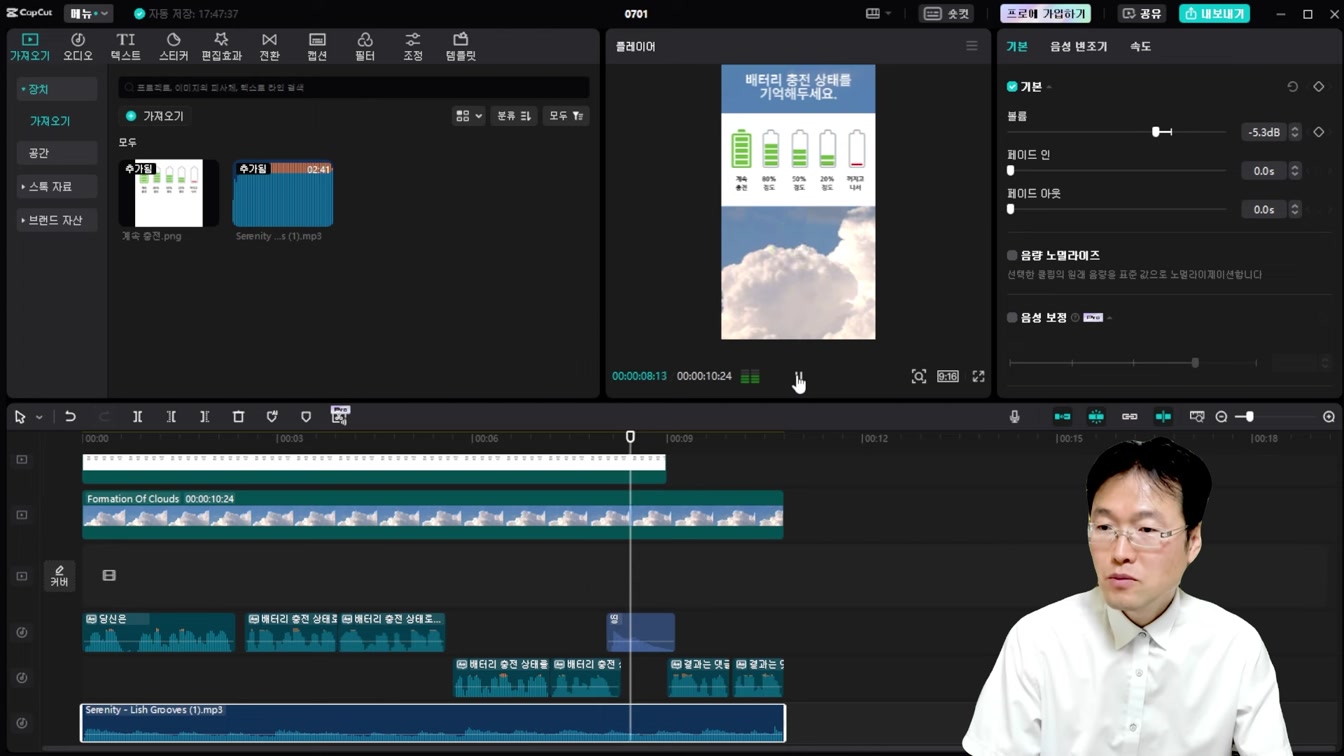This screenshot has width=1344, height=756.
Task: Uncheck the 기본 section checkbox
Action: pyautogui.click(x=1012, y=87)
